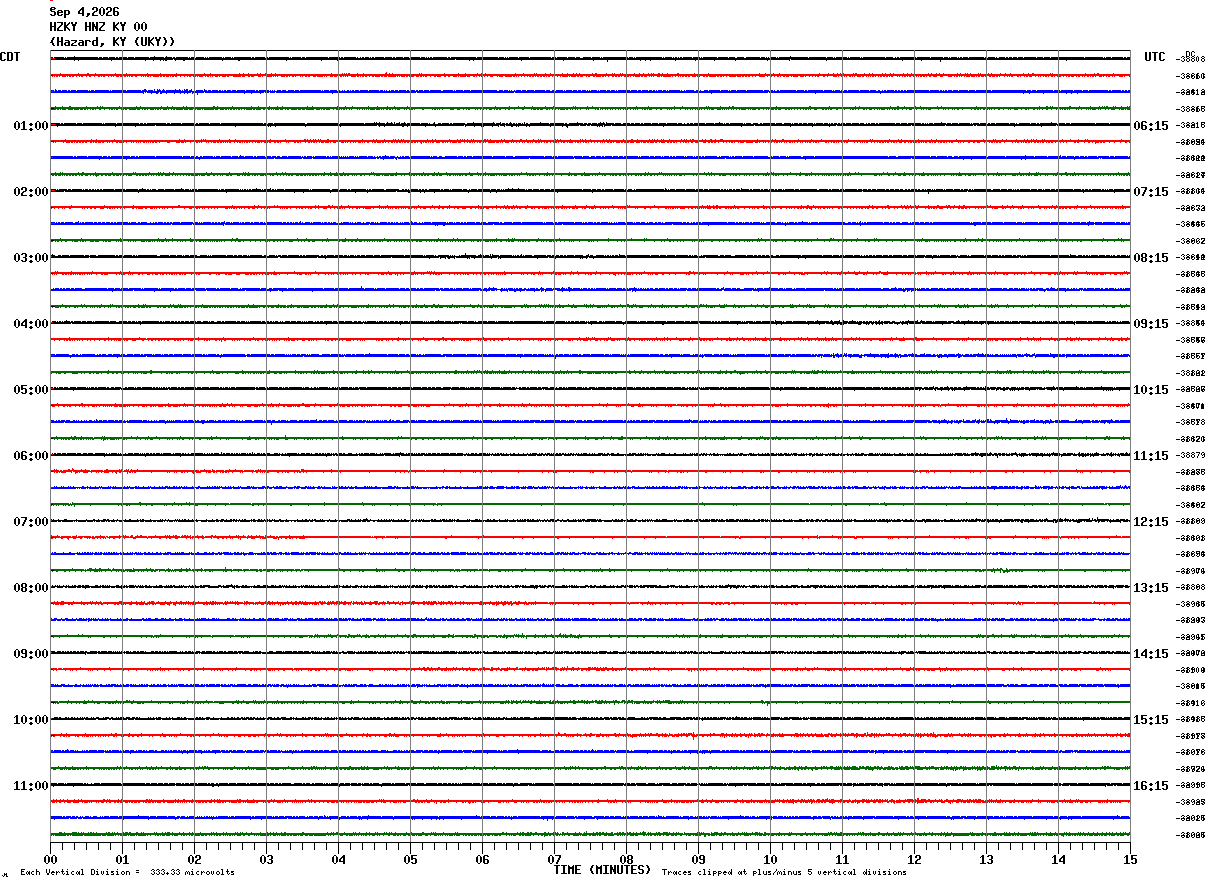Click minute 05 on the time axis
The image size is (1210, 886).
point(410,860)
